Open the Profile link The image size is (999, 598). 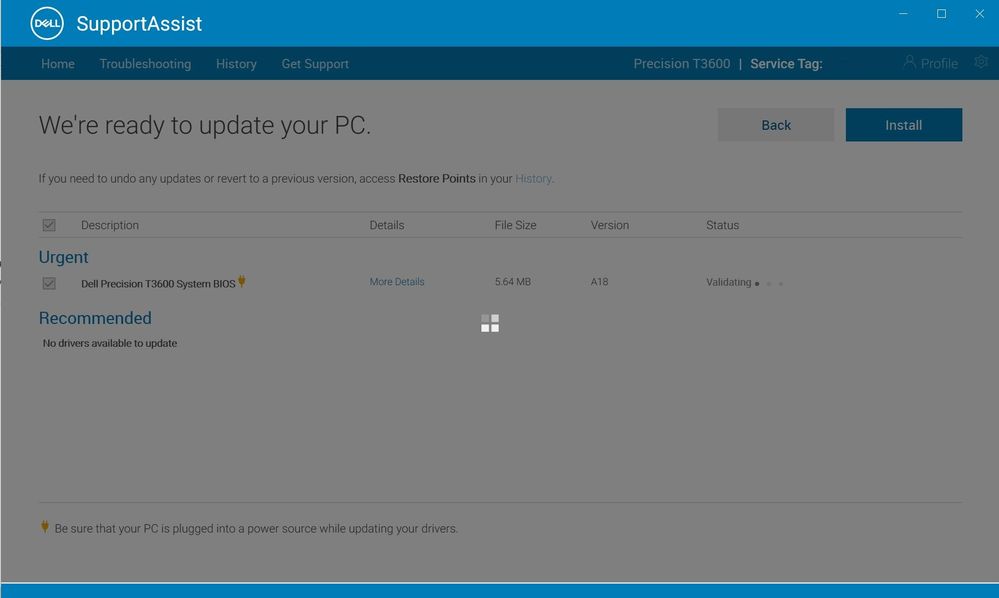939,64
